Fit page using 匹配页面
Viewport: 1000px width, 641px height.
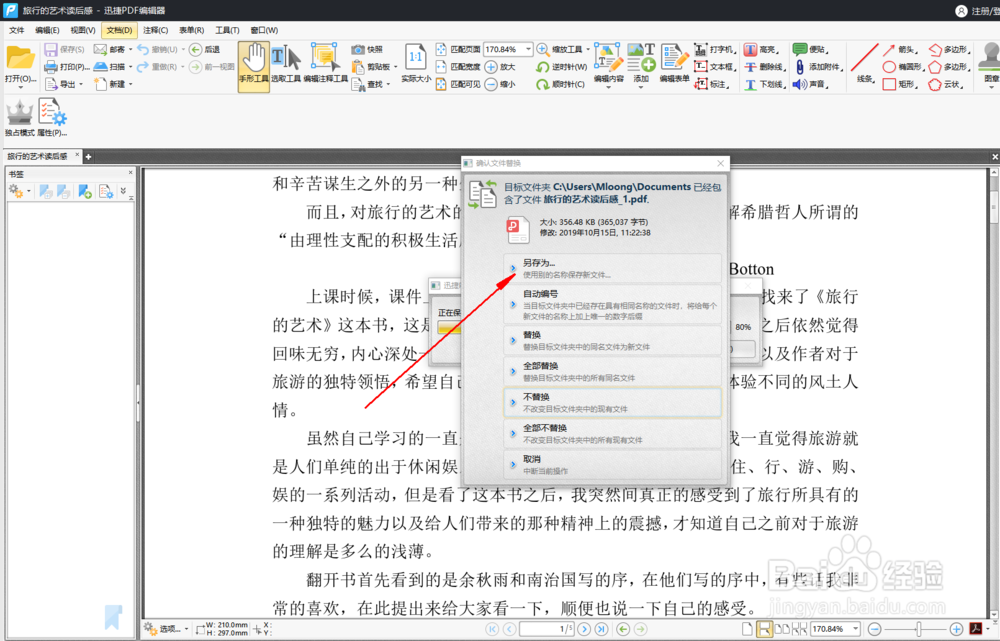[458, 50]
